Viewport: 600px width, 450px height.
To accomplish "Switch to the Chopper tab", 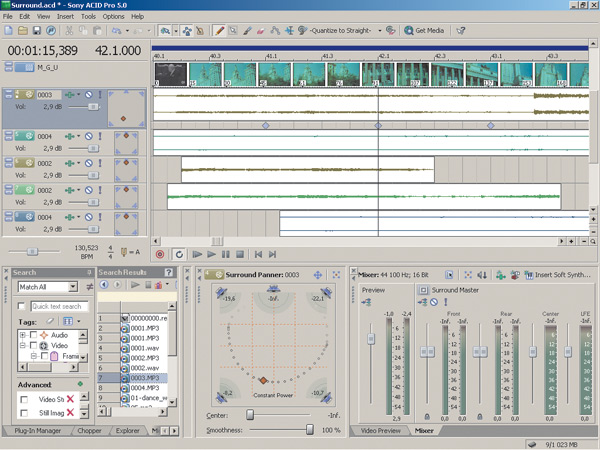I will [90, 431].
